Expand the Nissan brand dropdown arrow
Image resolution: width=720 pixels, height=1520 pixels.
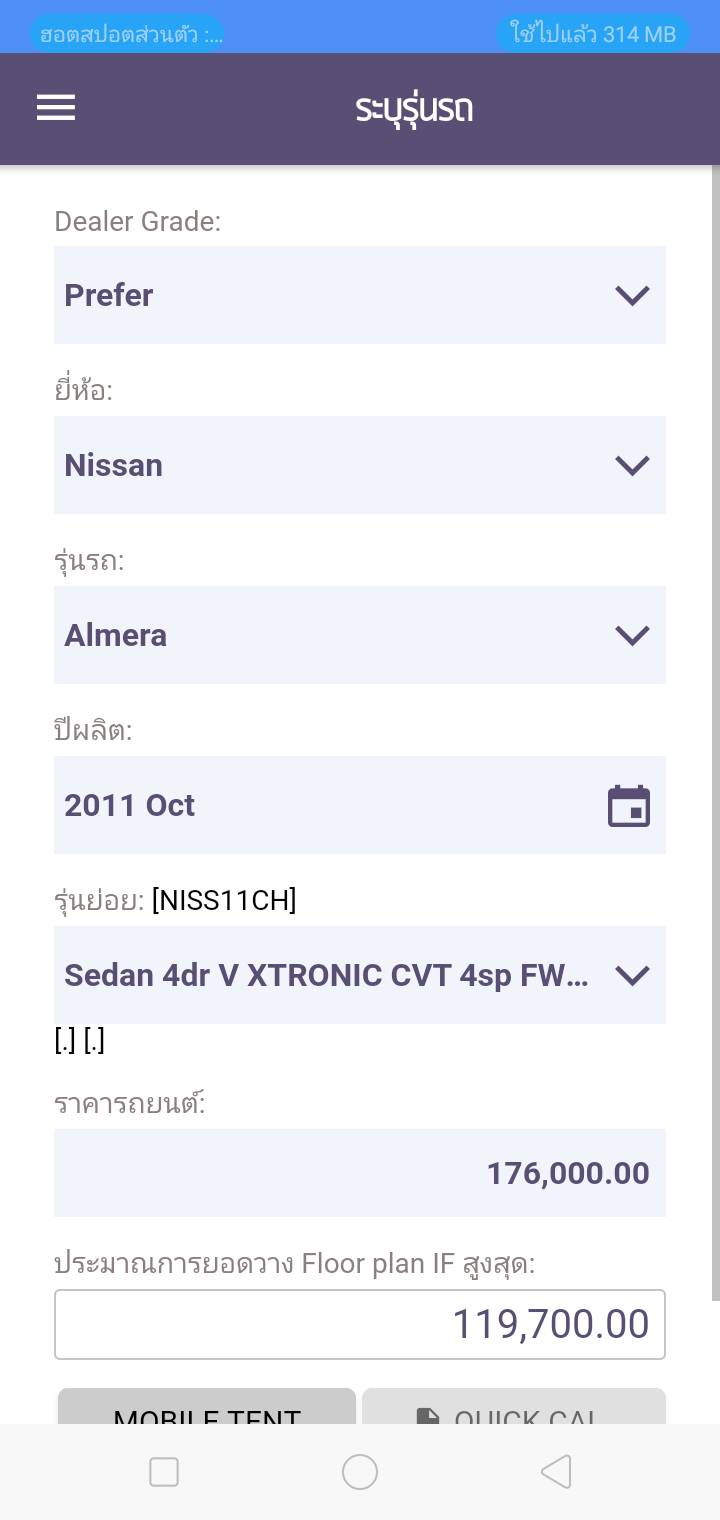pyautogui.click(x=632, y=465)
